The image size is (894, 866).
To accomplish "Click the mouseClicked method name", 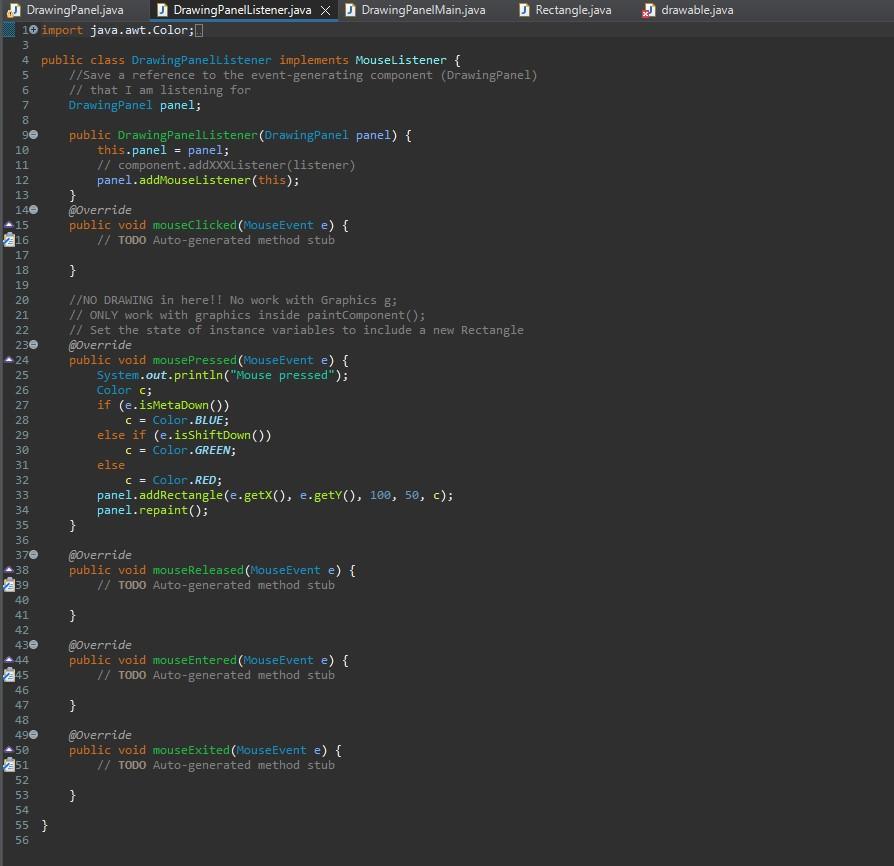I will (x=194, y=225).
